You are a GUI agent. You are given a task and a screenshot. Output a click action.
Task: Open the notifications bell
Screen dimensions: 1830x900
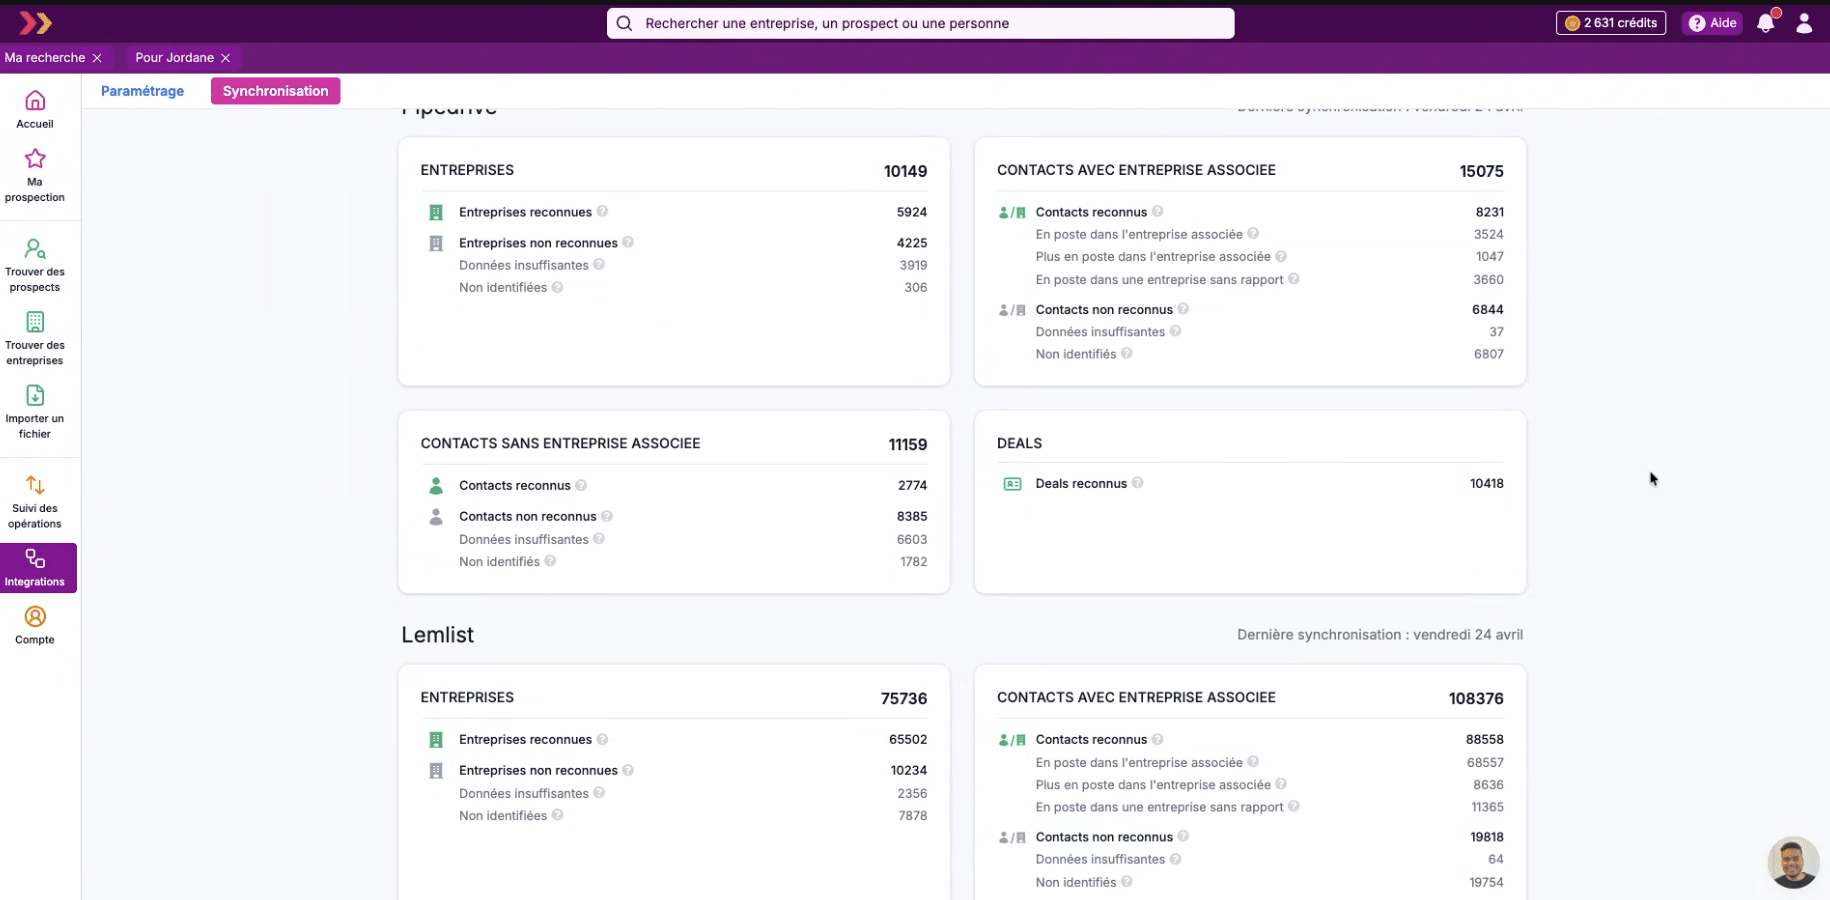click(1766, 23)
